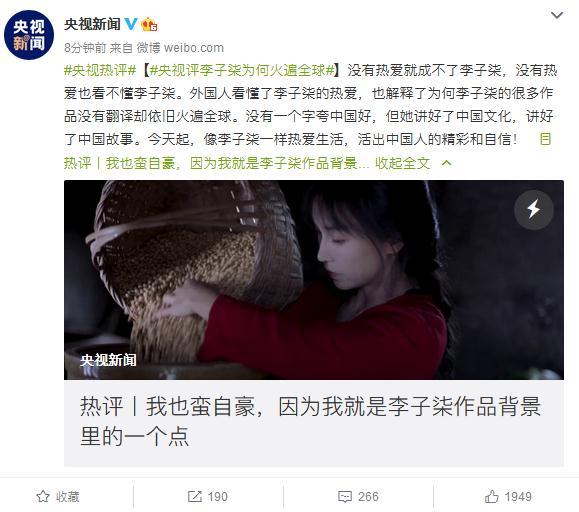The image size is (579, 512).
Task: Open the #央视评李子柒为何火遍全球# topic link
Action: [x=242, y=70]
